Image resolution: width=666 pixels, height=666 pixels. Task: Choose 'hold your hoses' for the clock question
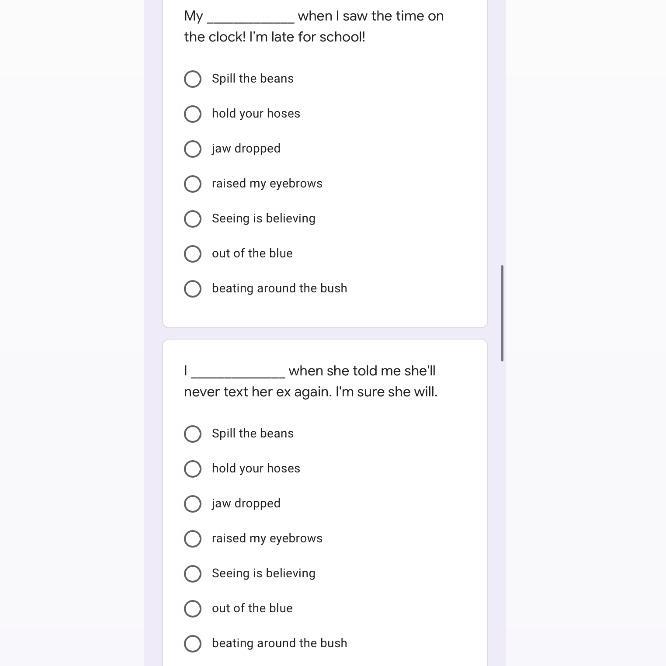[x=193, y=114]
